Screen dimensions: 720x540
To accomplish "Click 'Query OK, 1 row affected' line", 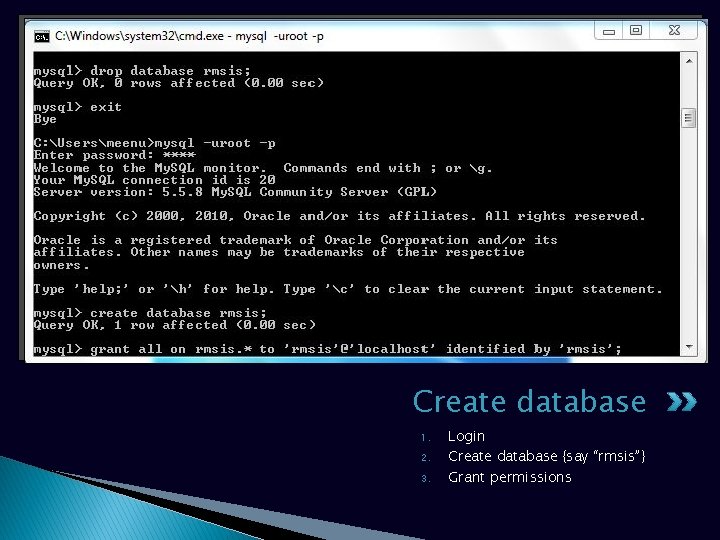I will (174, 325).
